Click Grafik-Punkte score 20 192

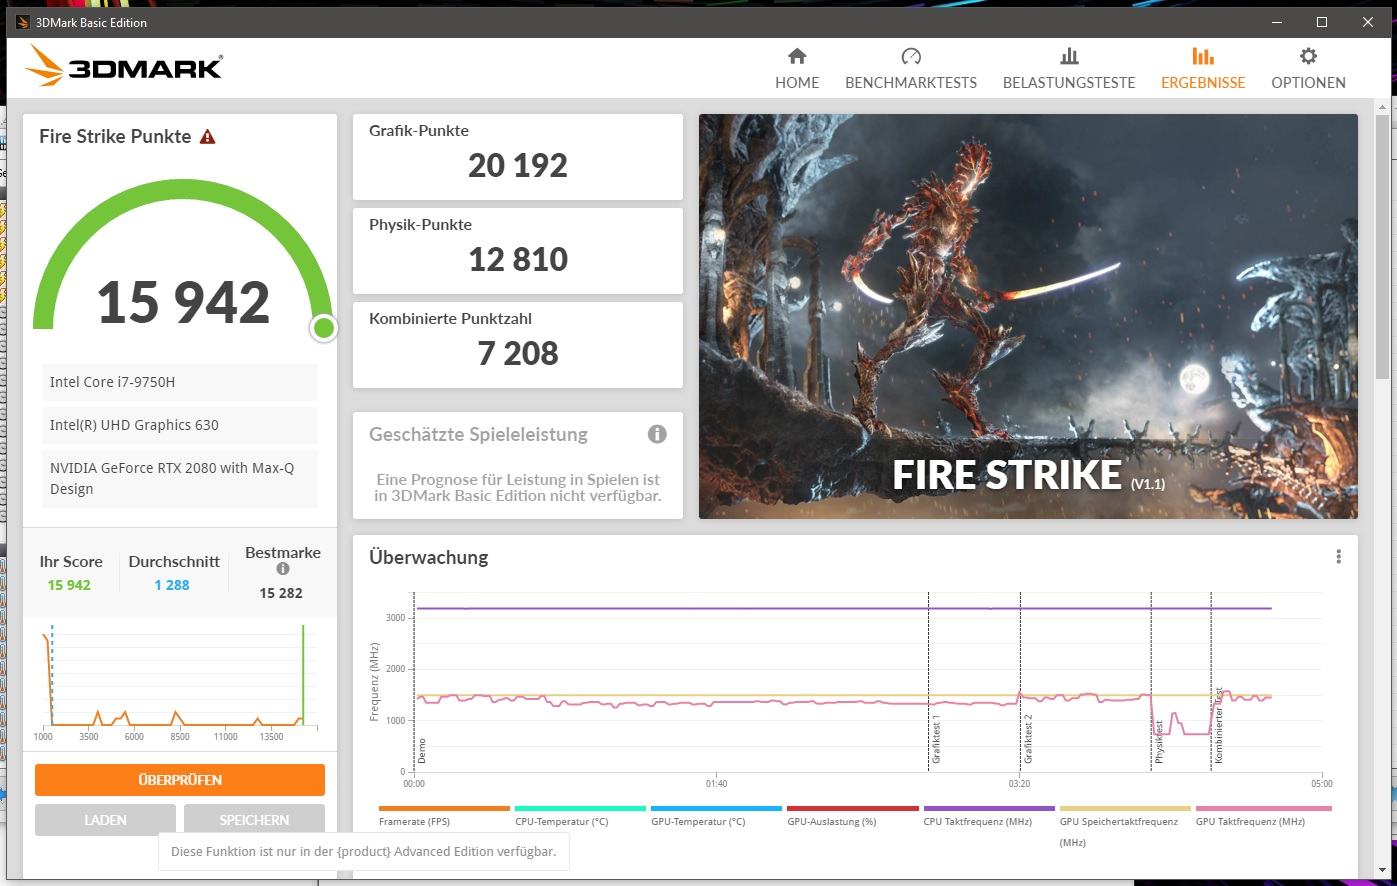(x=518, y=166)
